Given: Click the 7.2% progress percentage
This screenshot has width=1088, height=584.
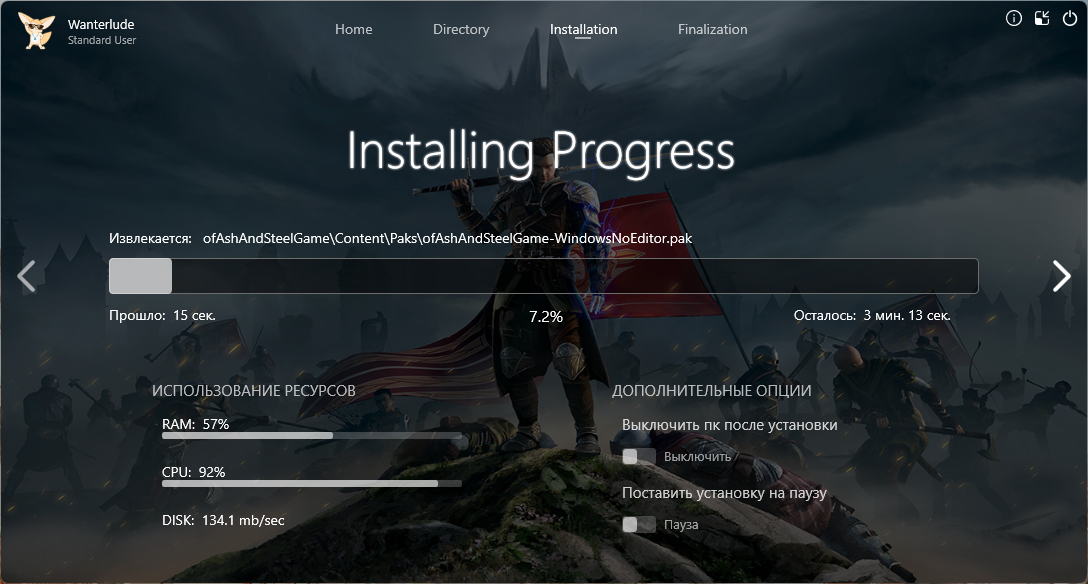Looking at the screenshot, I should [545, 316].
